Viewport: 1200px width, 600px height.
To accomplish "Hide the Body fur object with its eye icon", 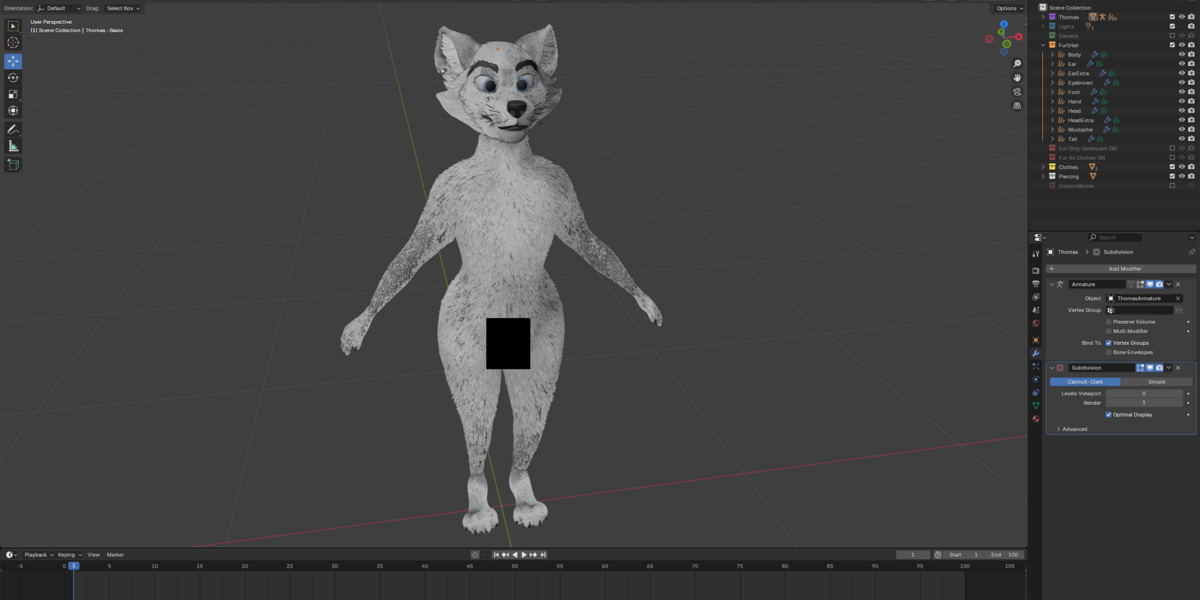I will tap(1181, 54).
